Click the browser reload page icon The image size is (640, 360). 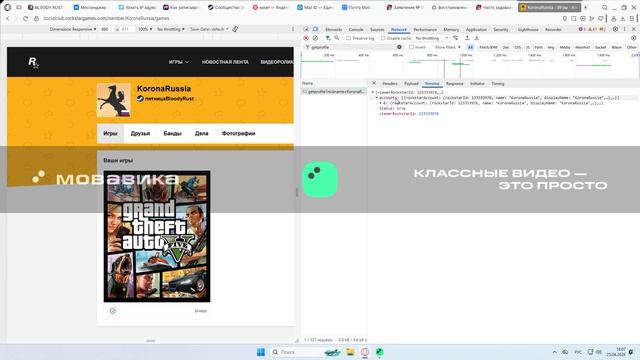[x=25, y=18]
